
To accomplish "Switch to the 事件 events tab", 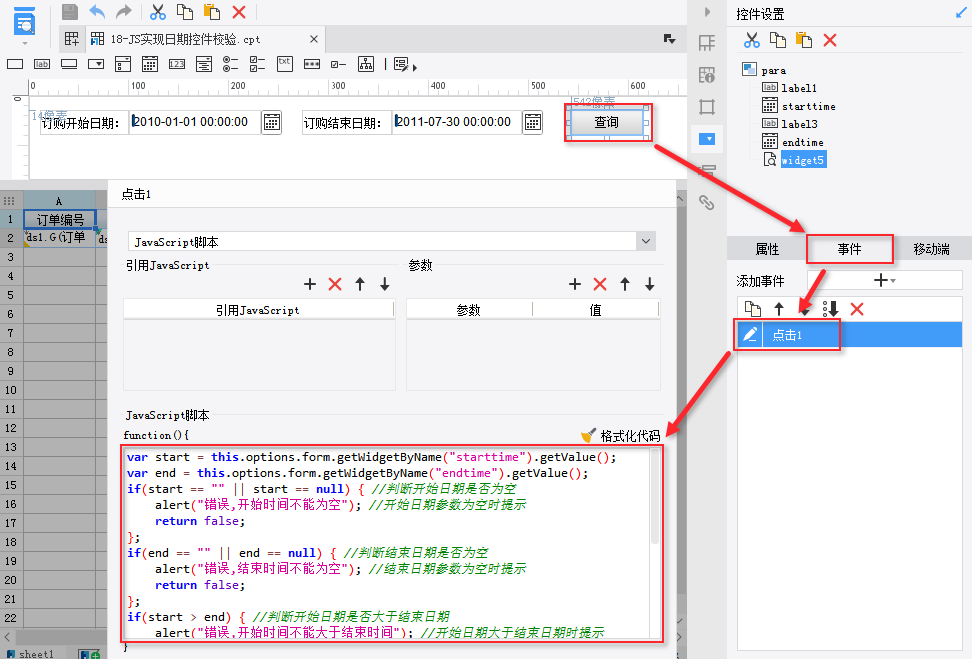I will coord(849,249).
